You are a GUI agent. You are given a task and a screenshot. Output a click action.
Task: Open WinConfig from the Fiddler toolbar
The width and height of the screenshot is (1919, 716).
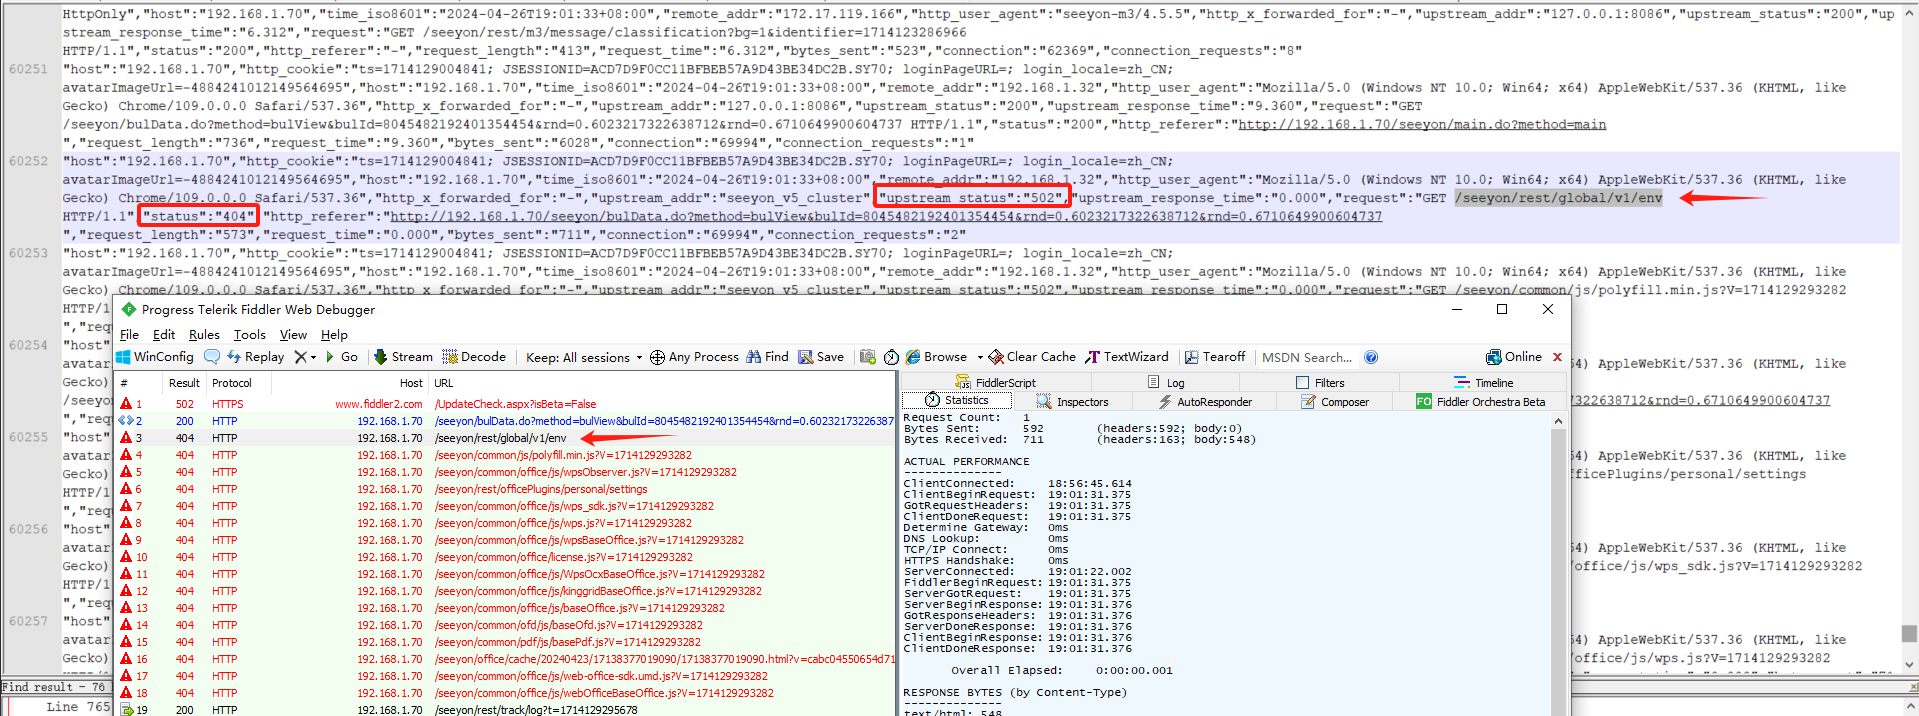point(155,357)
